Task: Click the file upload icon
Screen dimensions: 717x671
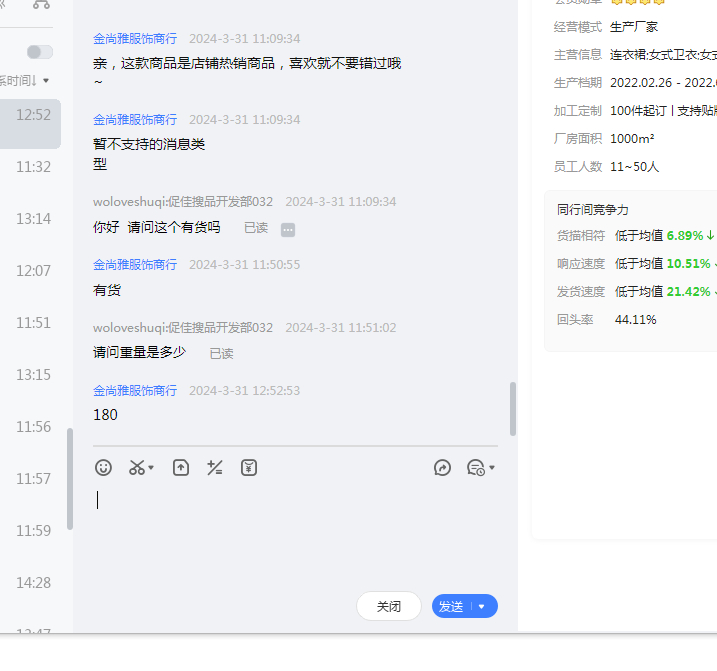Action: (181, 467)
